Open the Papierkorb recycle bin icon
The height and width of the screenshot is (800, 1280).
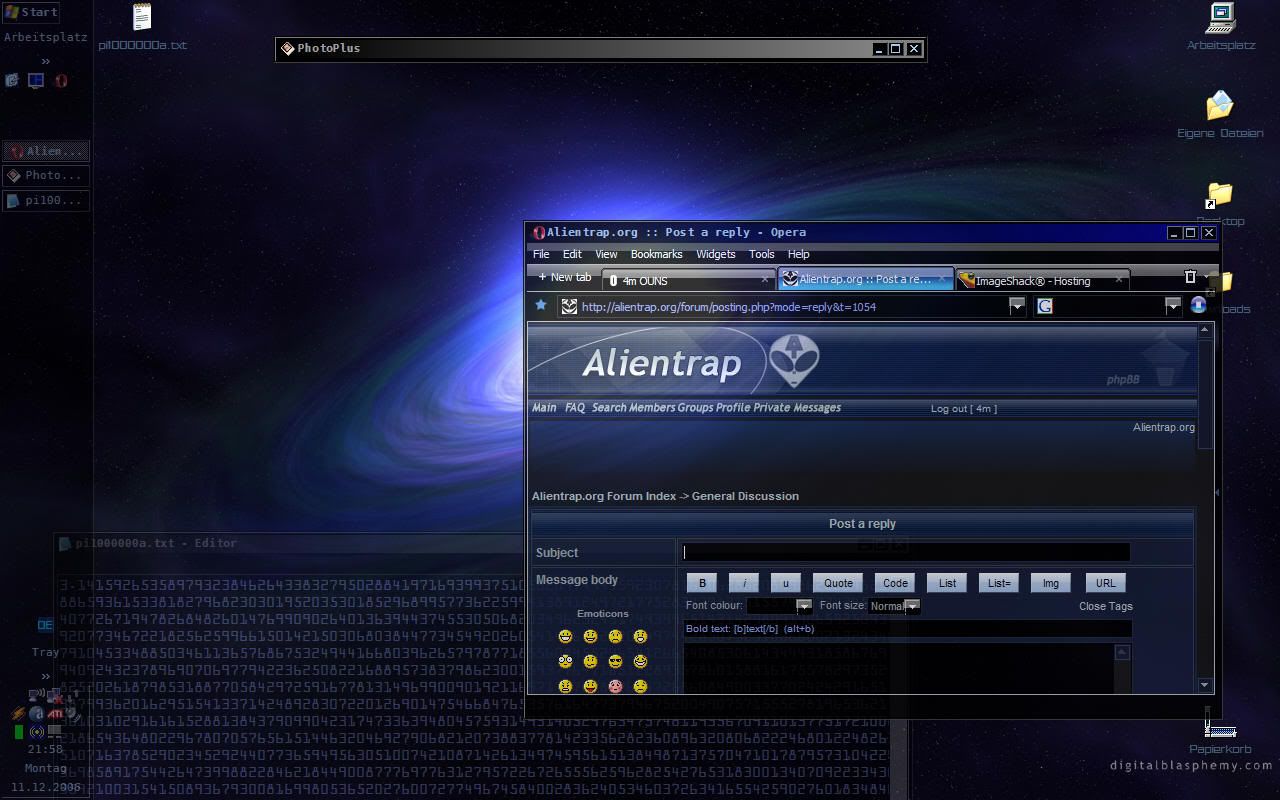pos(1220,728)
